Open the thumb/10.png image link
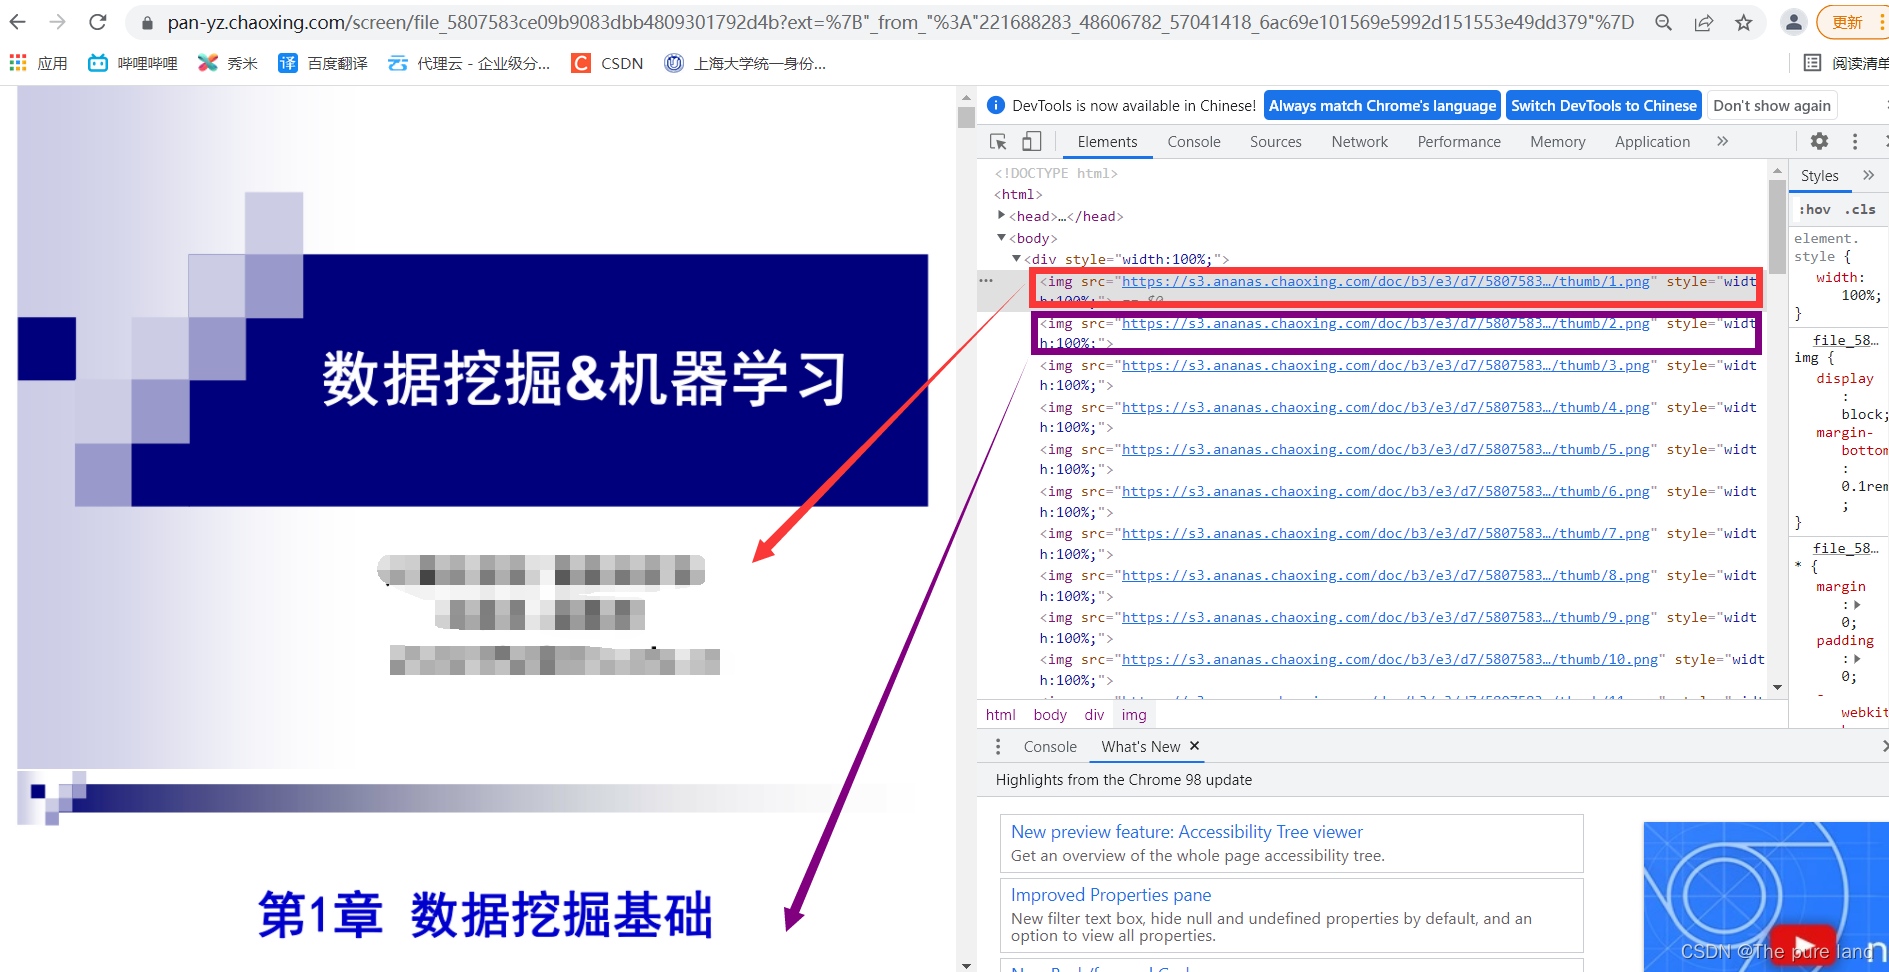The image size is (1889, 972). pyautogui.click(x=1389, y=660)
